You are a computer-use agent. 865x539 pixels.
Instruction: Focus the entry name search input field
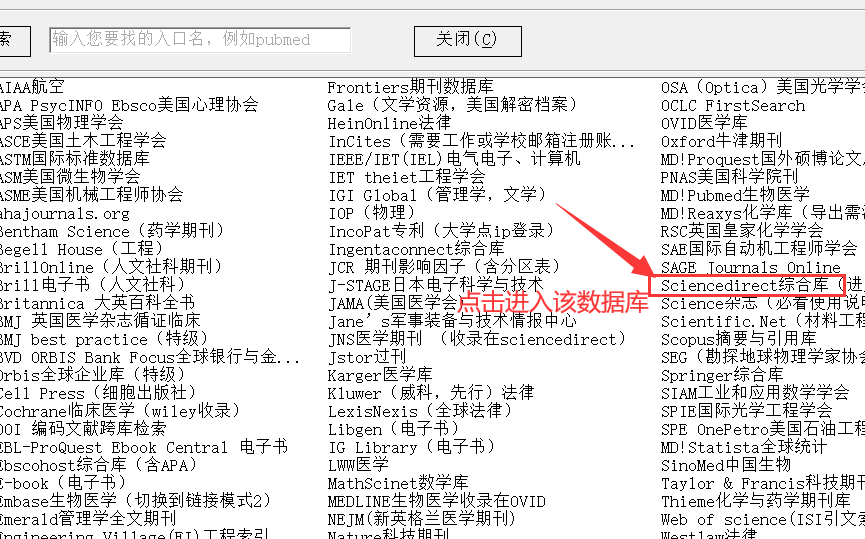(x=200, y=40)
